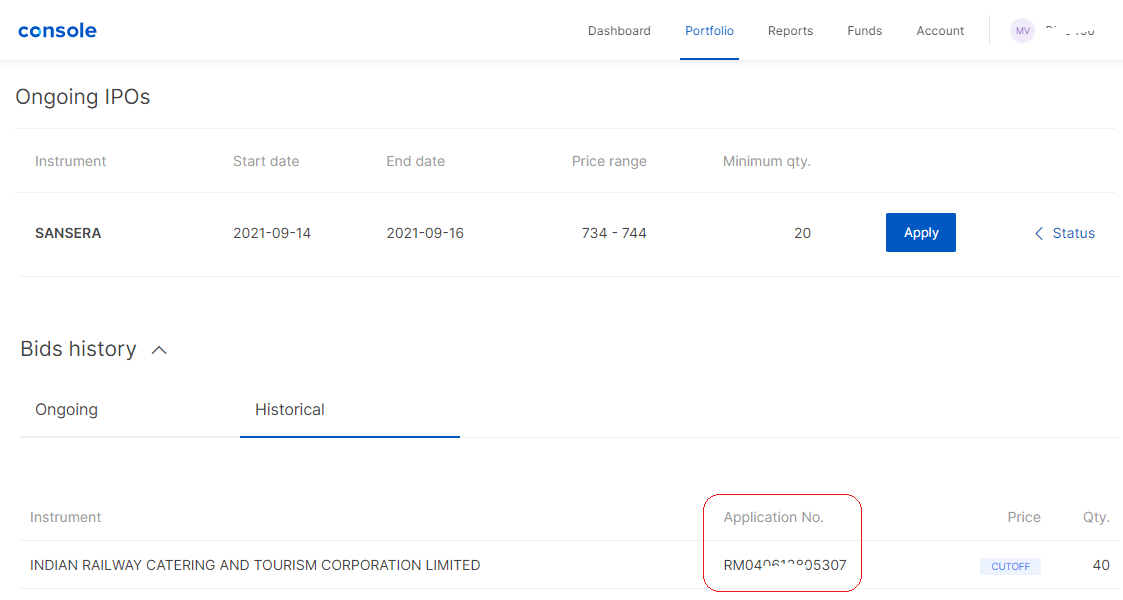Click the CUTOFF price badge
This screenshot has height=600, width=1123.
point(1010,566)
